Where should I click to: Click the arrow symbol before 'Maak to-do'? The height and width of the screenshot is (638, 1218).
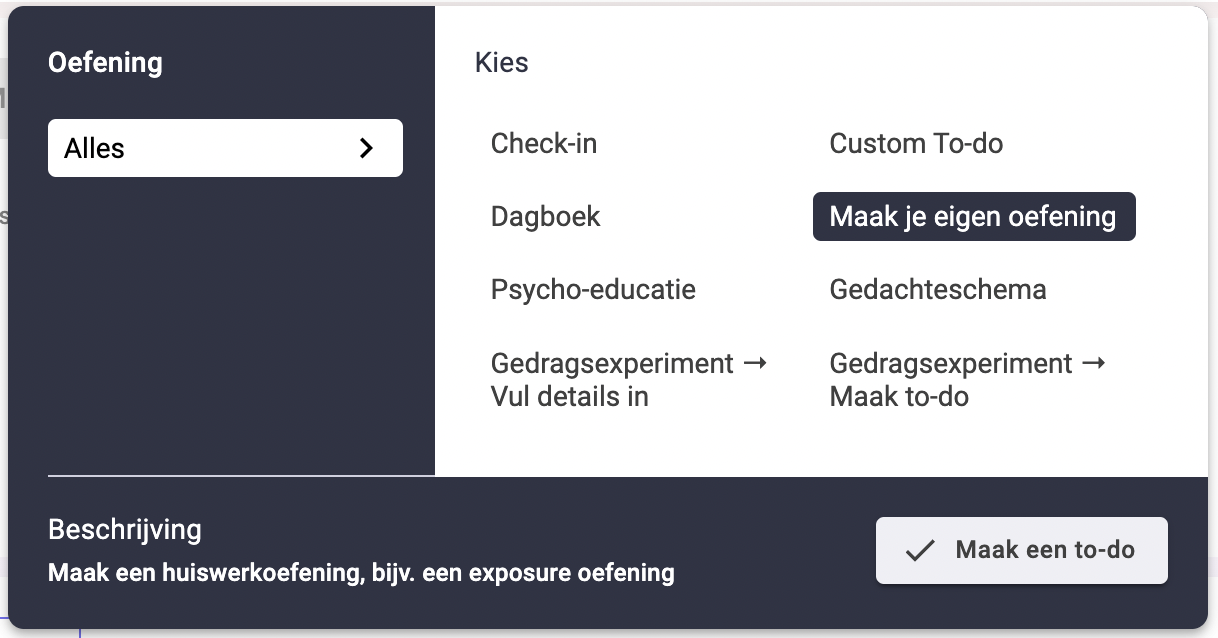[x=1094, y=363]
